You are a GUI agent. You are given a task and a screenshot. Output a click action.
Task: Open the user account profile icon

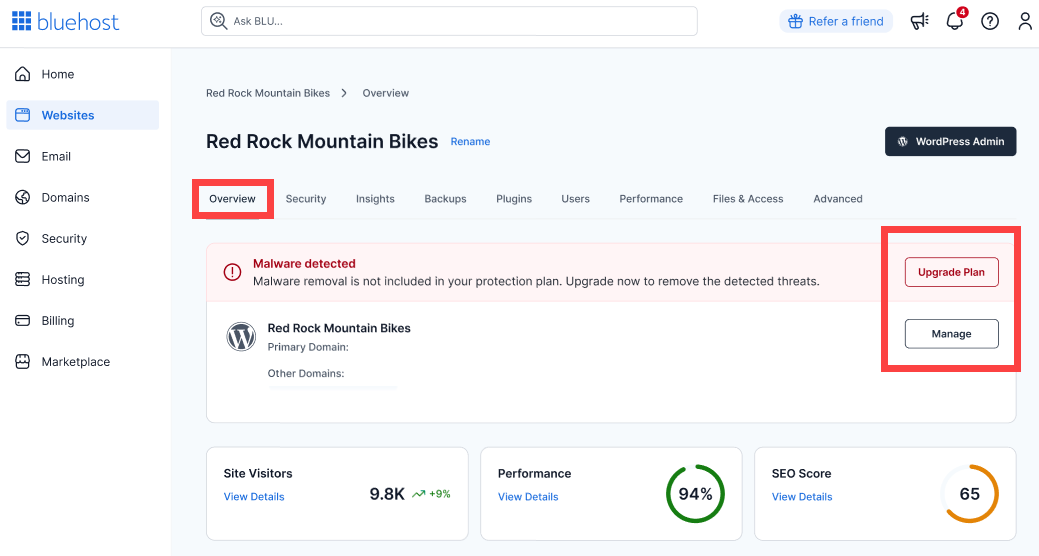[1024, 21]
